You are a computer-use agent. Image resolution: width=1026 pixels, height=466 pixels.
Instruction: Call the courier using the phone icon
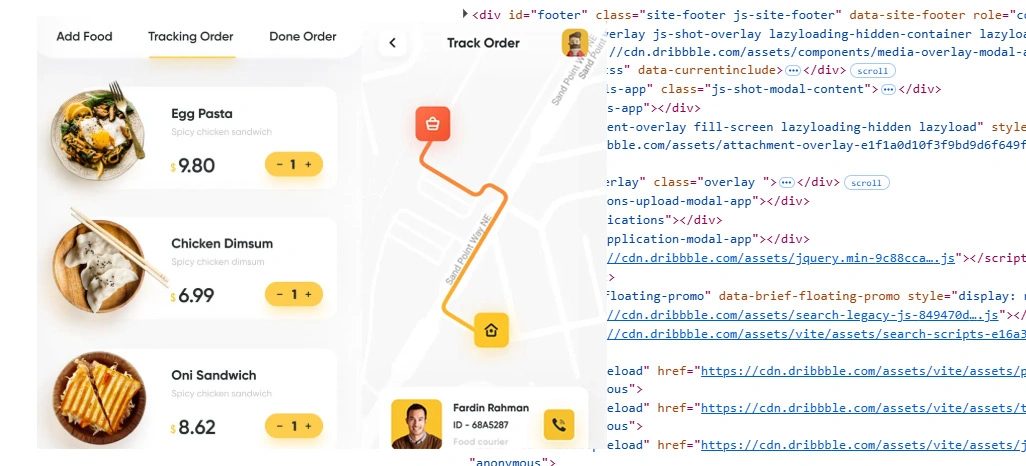click(x=558, y=425)
